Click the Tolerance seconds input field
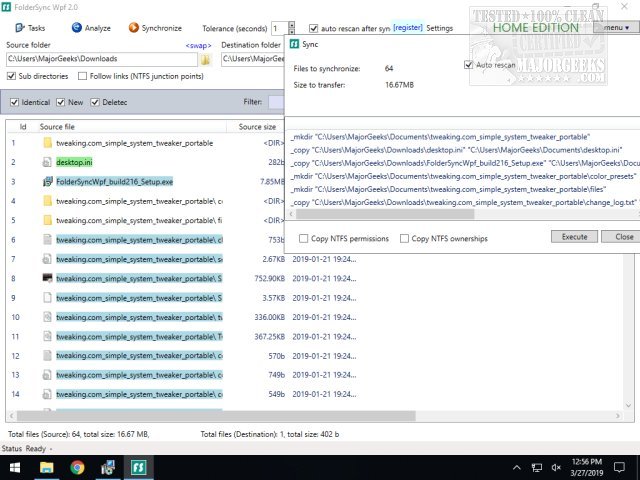The image size is (640, 480). click(x=280, y=28)
